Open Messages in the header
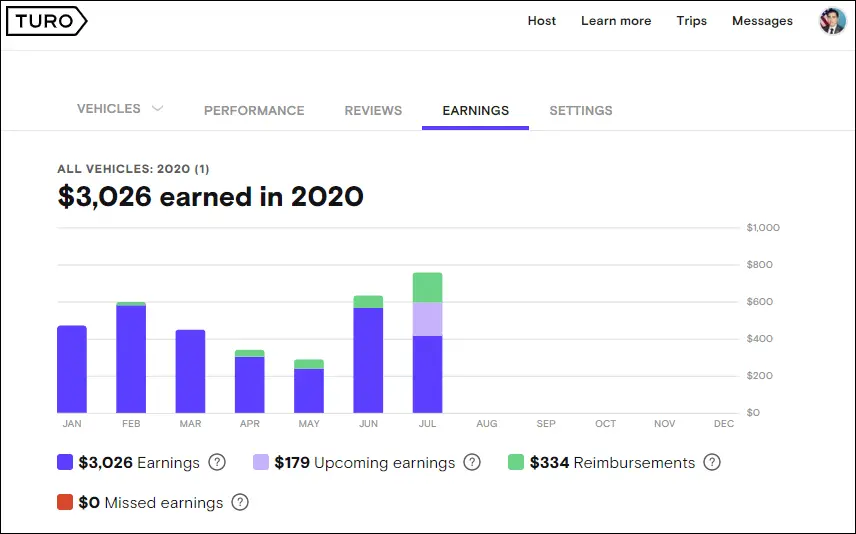The height and width of the screenshot is (534, 856). 762,21
